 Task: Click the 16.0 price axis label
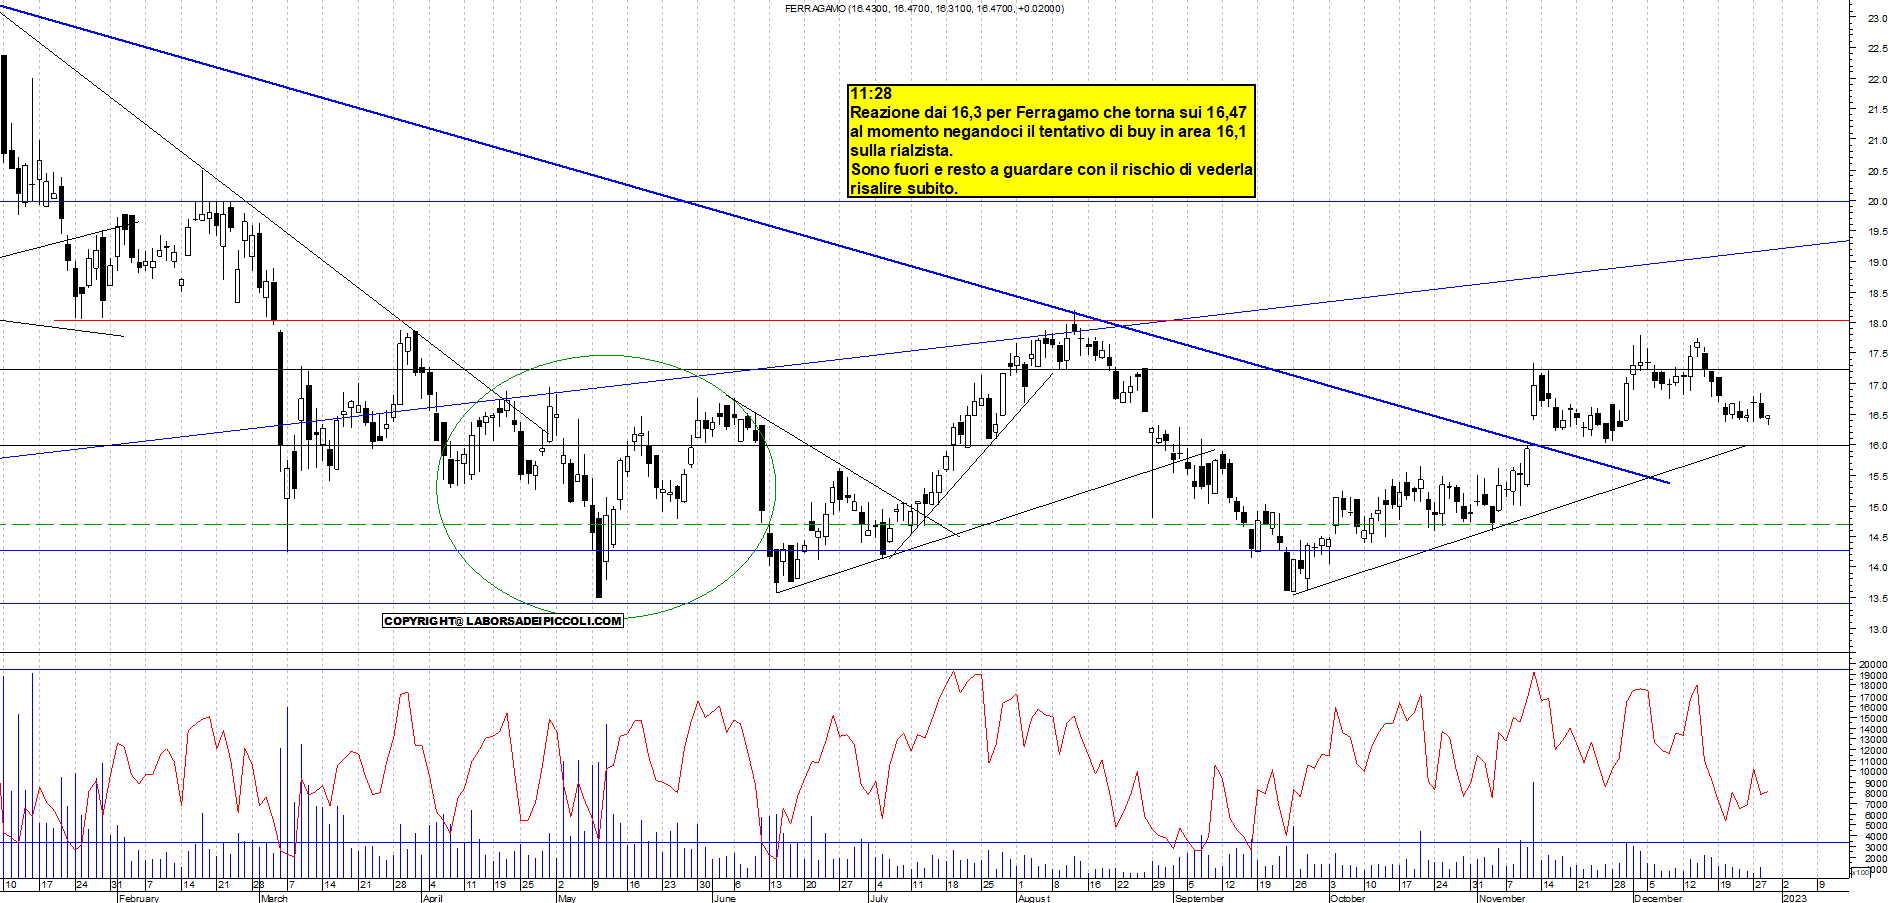pyautogui.click(x=1877, y=446)
